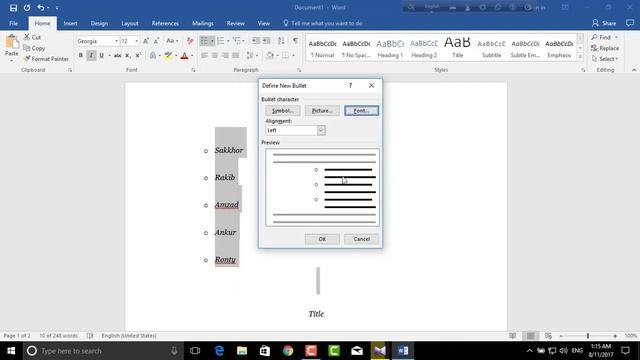Screen dimensions: 640x360
Task: Toggle Italic formatting
Action: pos(91,55)
